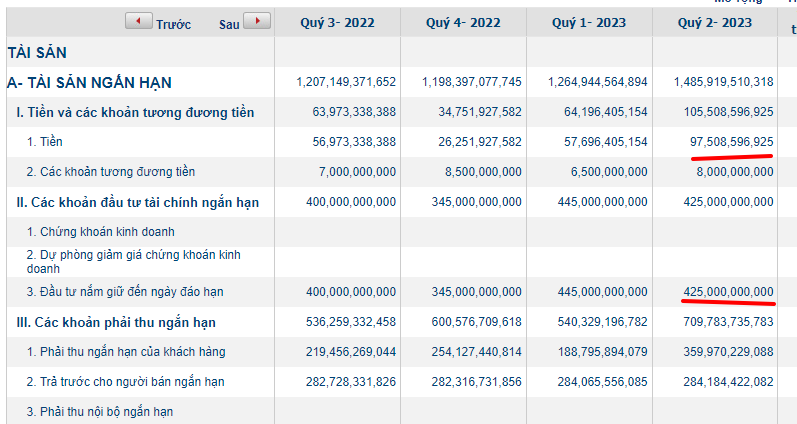Click value 1,207,149,371,652
This screenshot has width=797, height=424.
(x=346, y=82)
